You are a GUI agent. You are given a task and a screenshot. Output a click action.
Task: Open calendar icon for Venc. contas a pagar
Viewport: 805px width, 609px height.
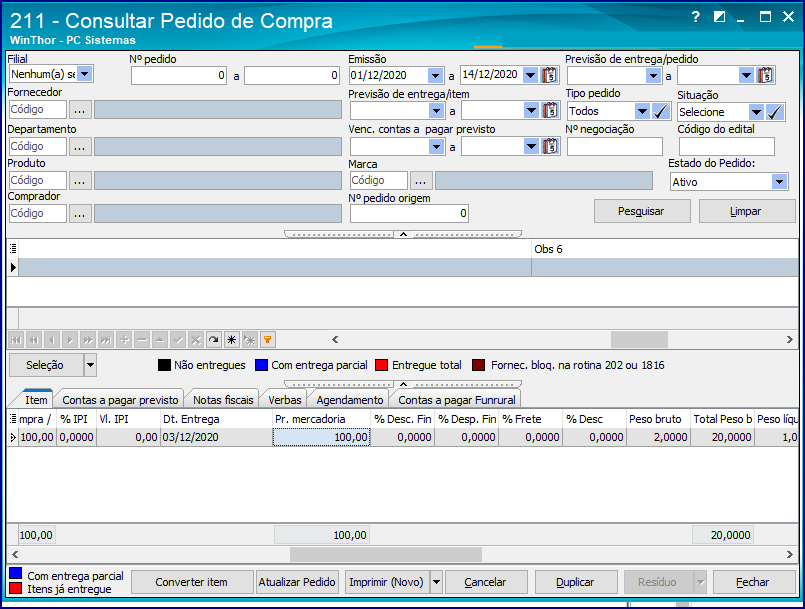pyautogui.click(x=549, y=147)
